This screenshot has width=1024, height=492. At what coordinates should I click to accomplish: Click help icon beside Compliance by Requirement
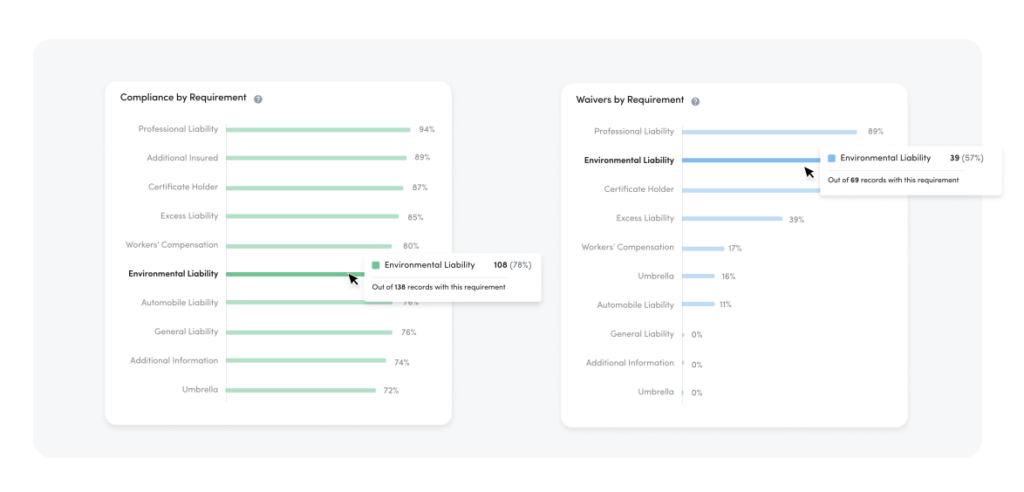258,99
